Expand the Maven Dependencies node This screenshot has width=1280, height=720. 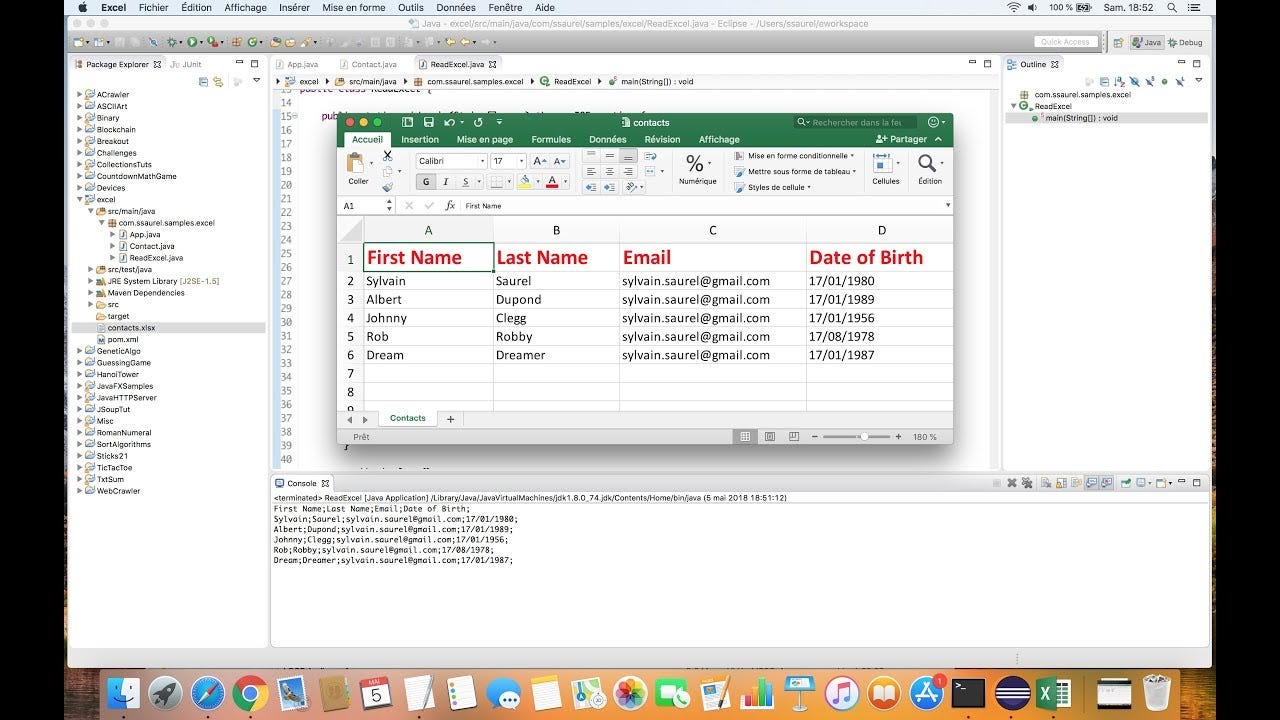(x=91, y=293)
